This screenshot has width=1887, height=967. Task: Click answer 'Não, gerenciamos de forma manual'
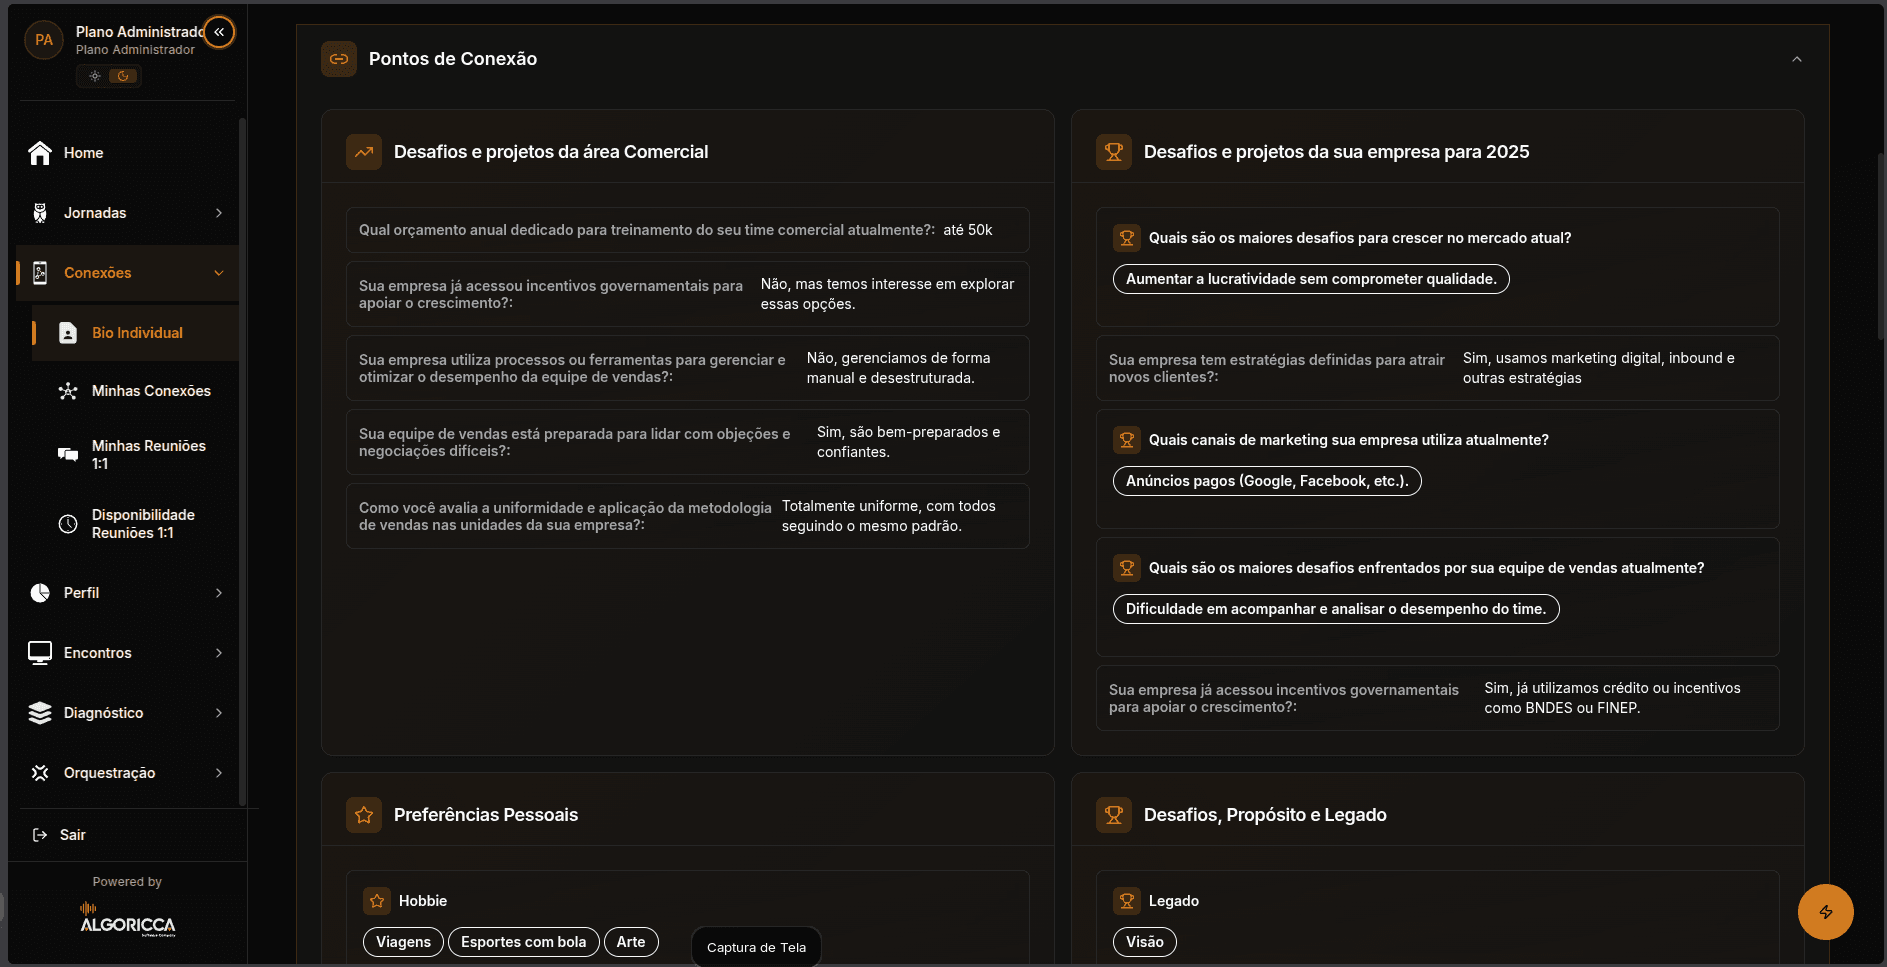pos(899,368)
